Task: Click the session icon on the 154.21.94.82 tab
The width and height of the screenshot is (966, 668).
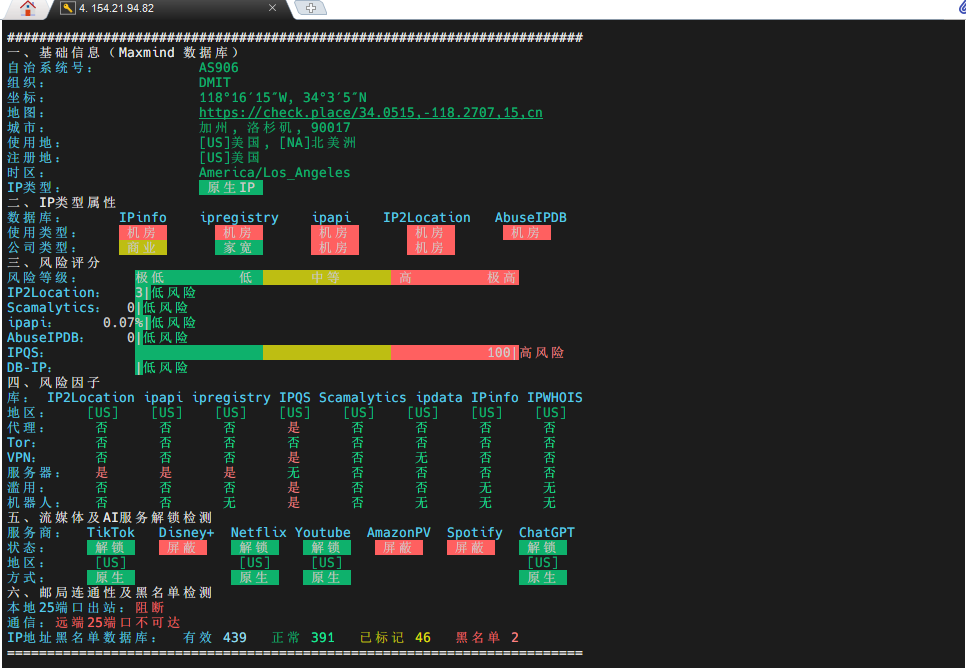Action: [x=68, y=8]
